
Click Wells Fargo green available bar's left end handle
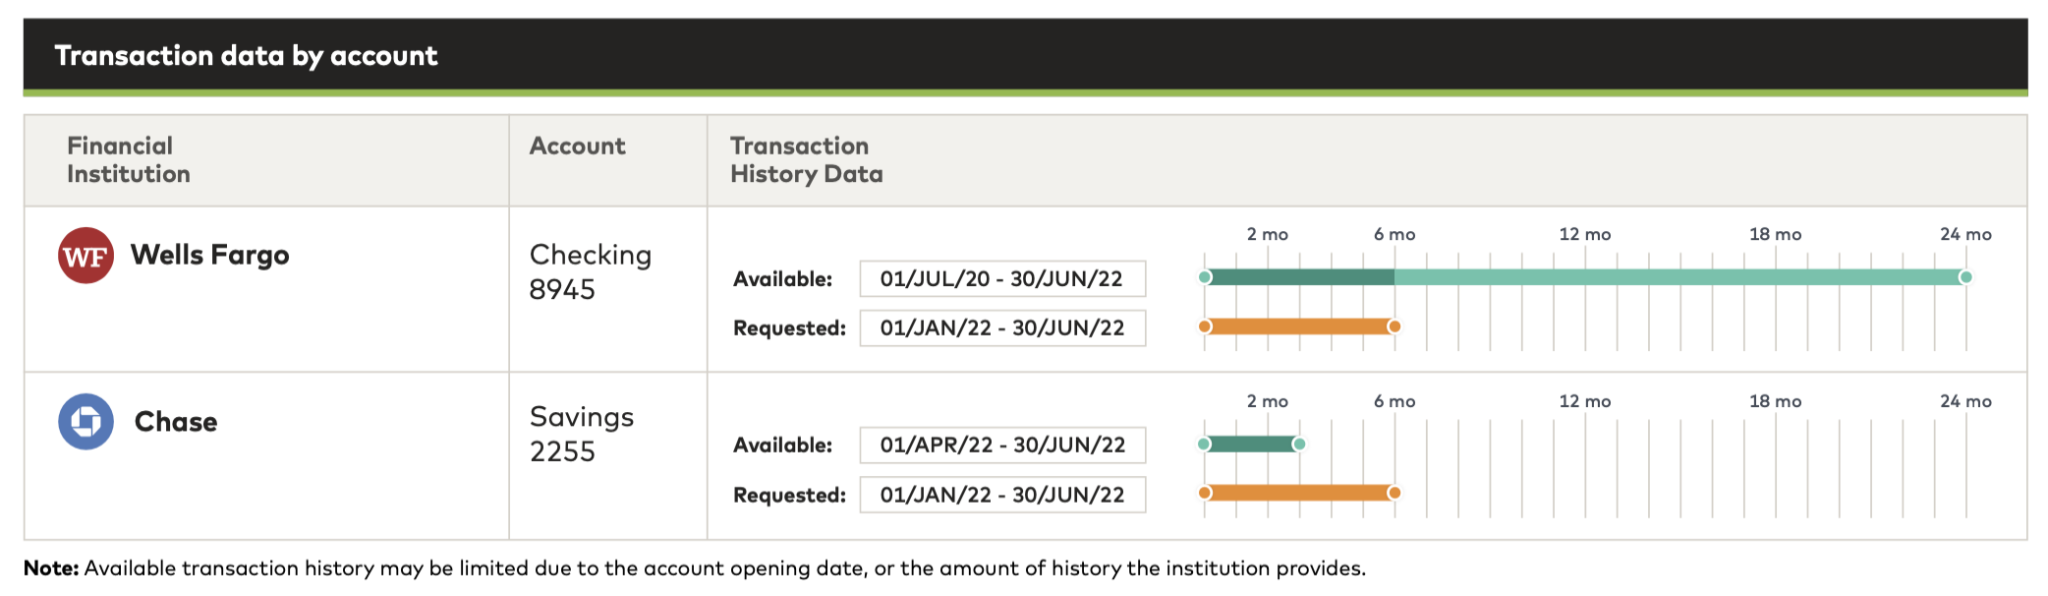(x=1205, y=277)
